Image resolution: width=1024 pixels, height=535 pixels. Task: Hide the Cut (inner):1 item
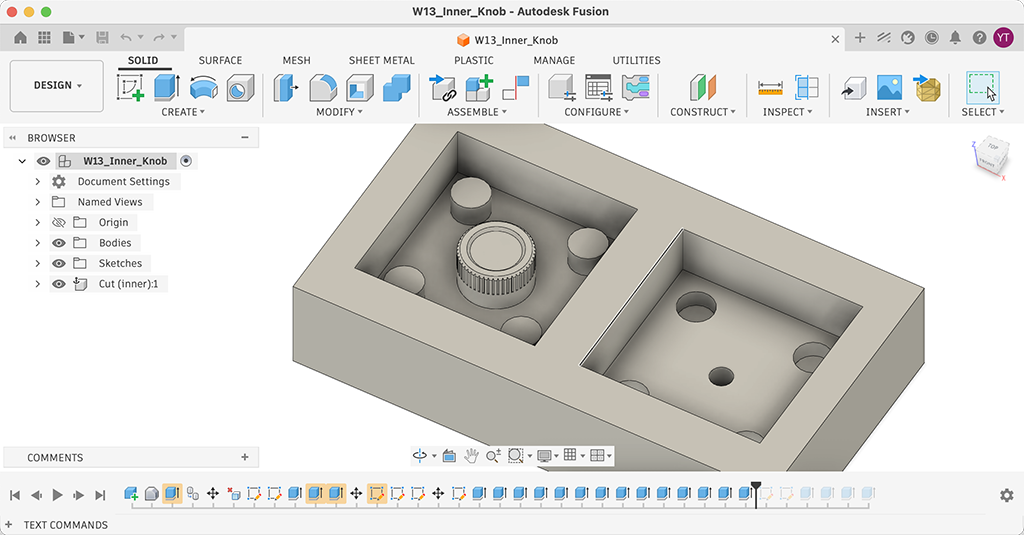coord(59,284)
